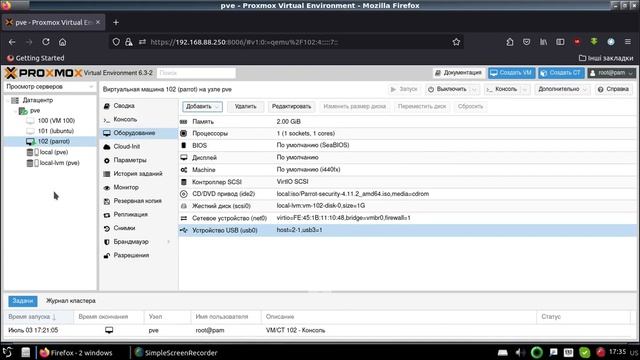Switch to the Cluster log tab
The width and height of the screenshot is (640, 360).
click(x=71, y=301)
